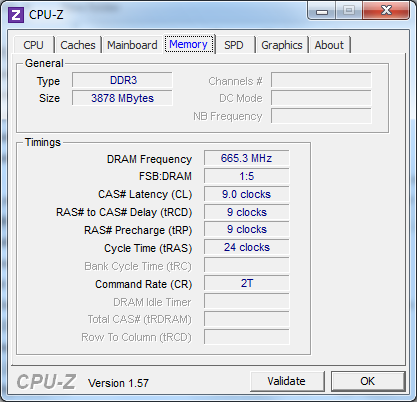Open the Graphics tab

[282, 45]
